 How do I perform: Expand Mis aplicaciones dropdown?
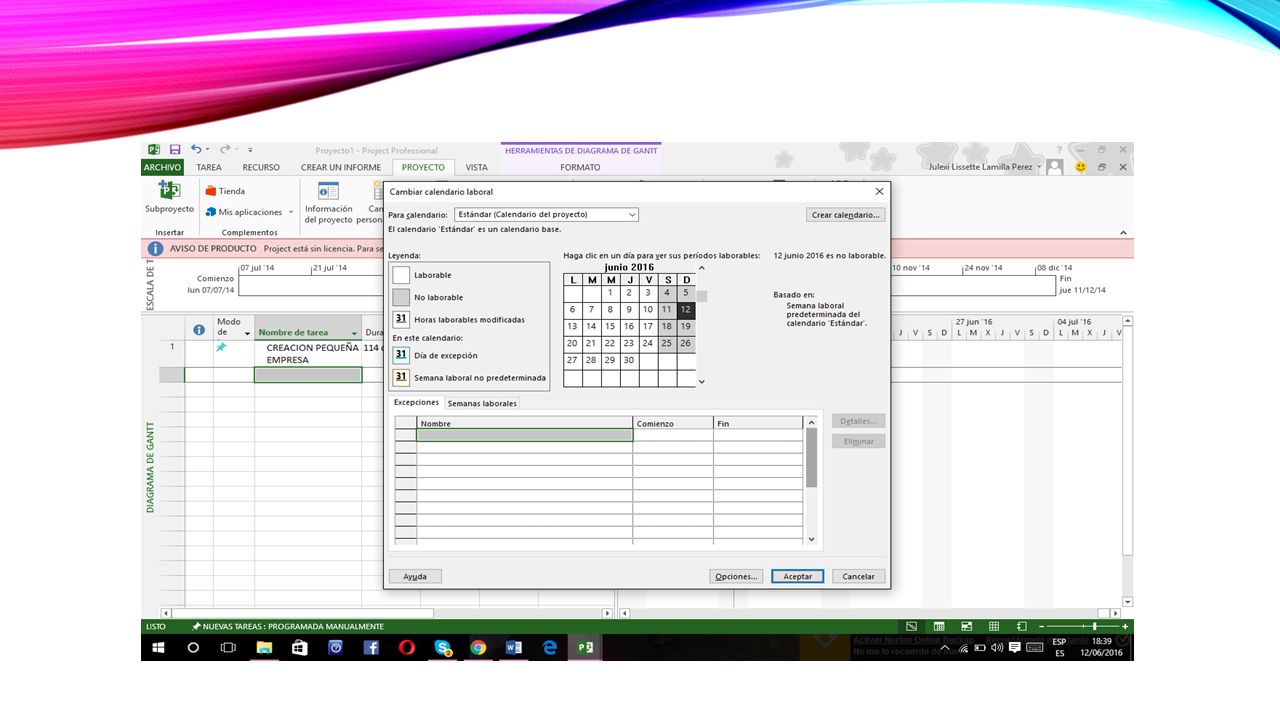291,212
